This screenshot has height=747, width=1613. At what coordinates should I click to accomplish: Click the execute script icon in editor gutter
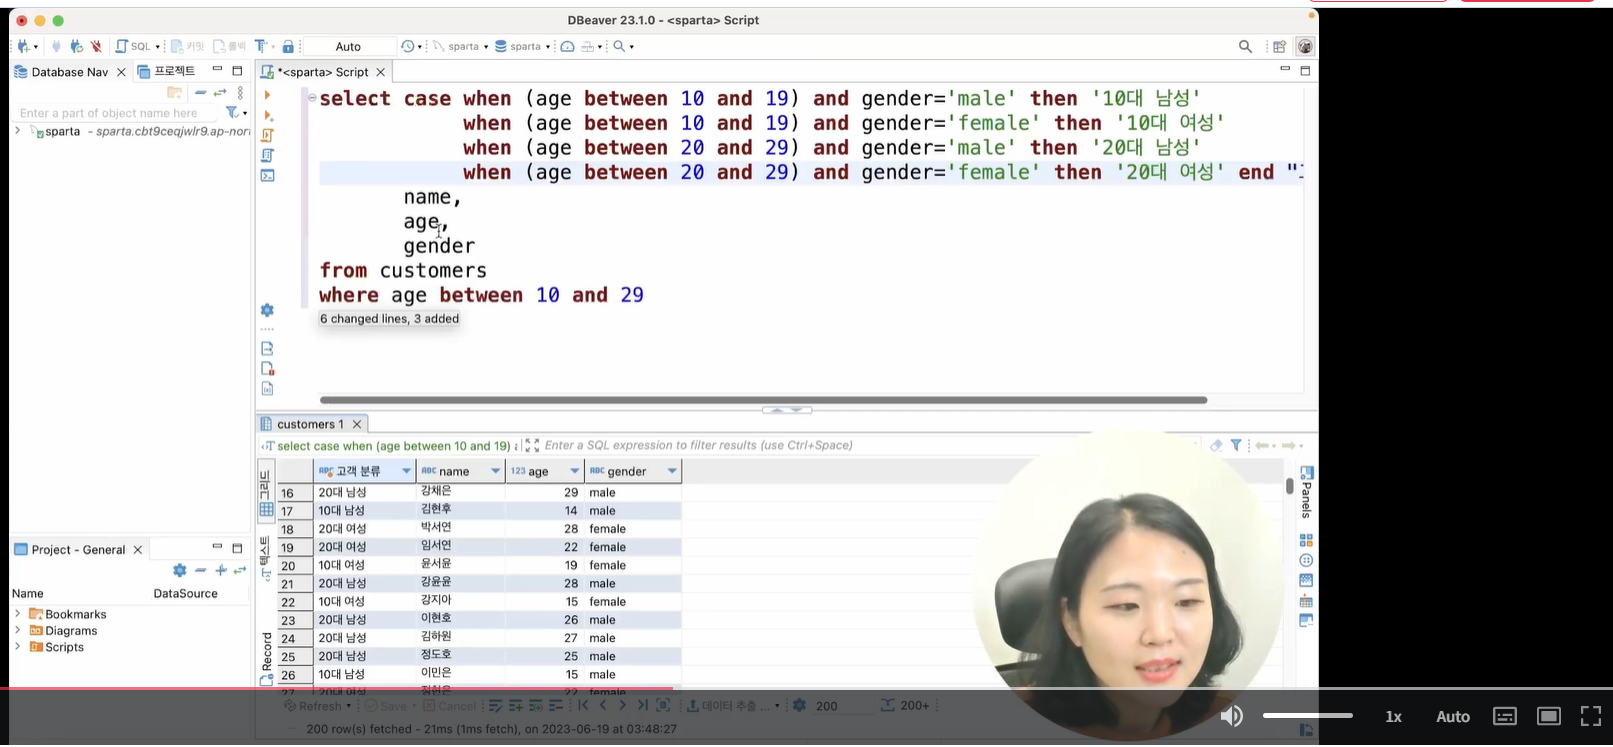tap(267, 135)
